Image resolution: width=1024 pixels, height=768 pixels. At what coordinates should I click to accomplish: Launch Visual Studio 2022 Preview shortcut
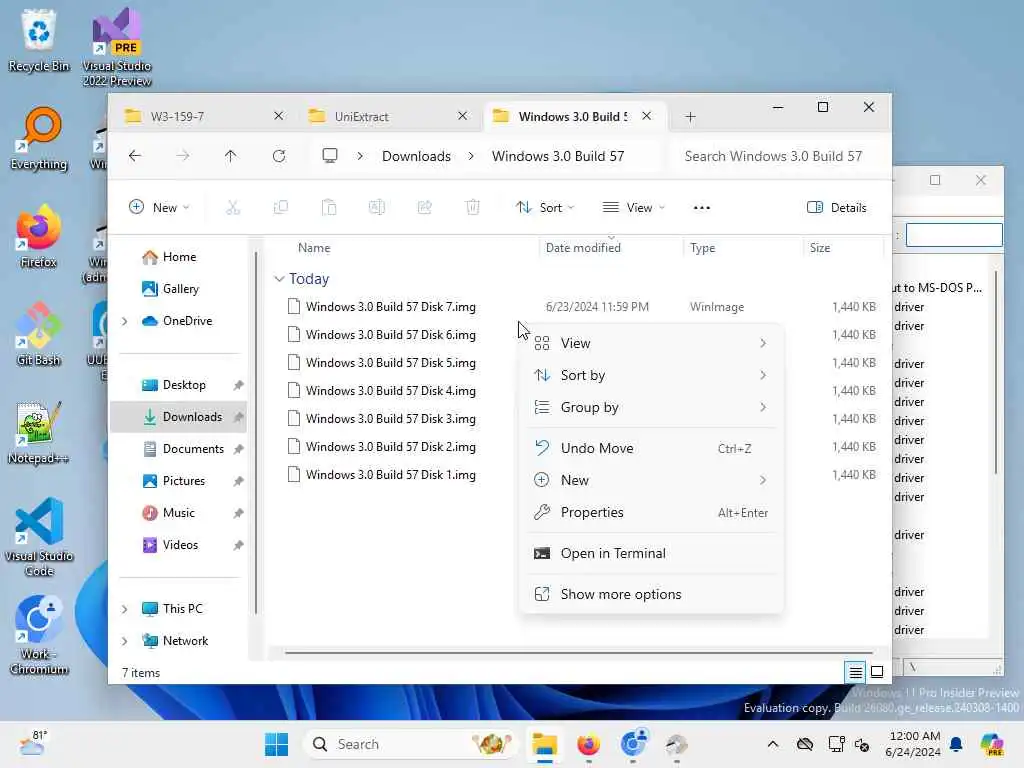click(117, 47)
